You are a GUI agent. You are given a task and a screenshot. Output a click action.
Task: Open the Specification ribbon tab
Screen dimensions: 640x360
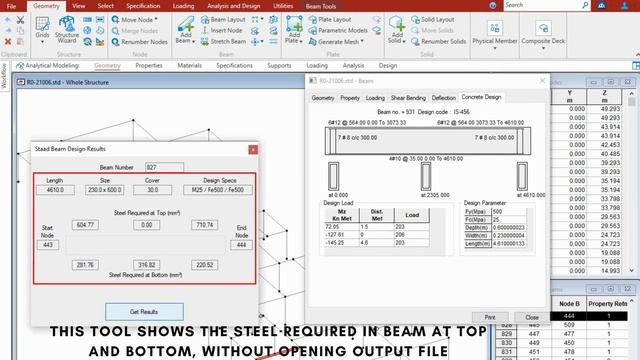[143, 6]
